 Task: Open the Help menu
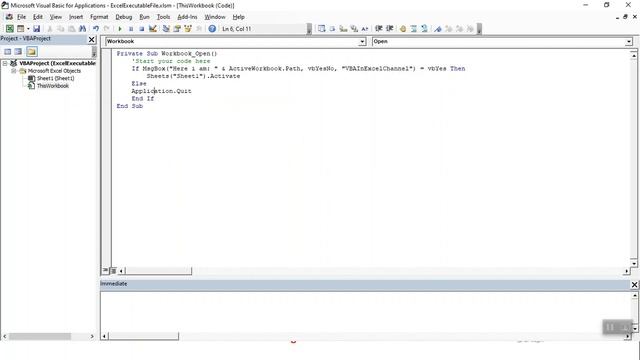[238, 17]
